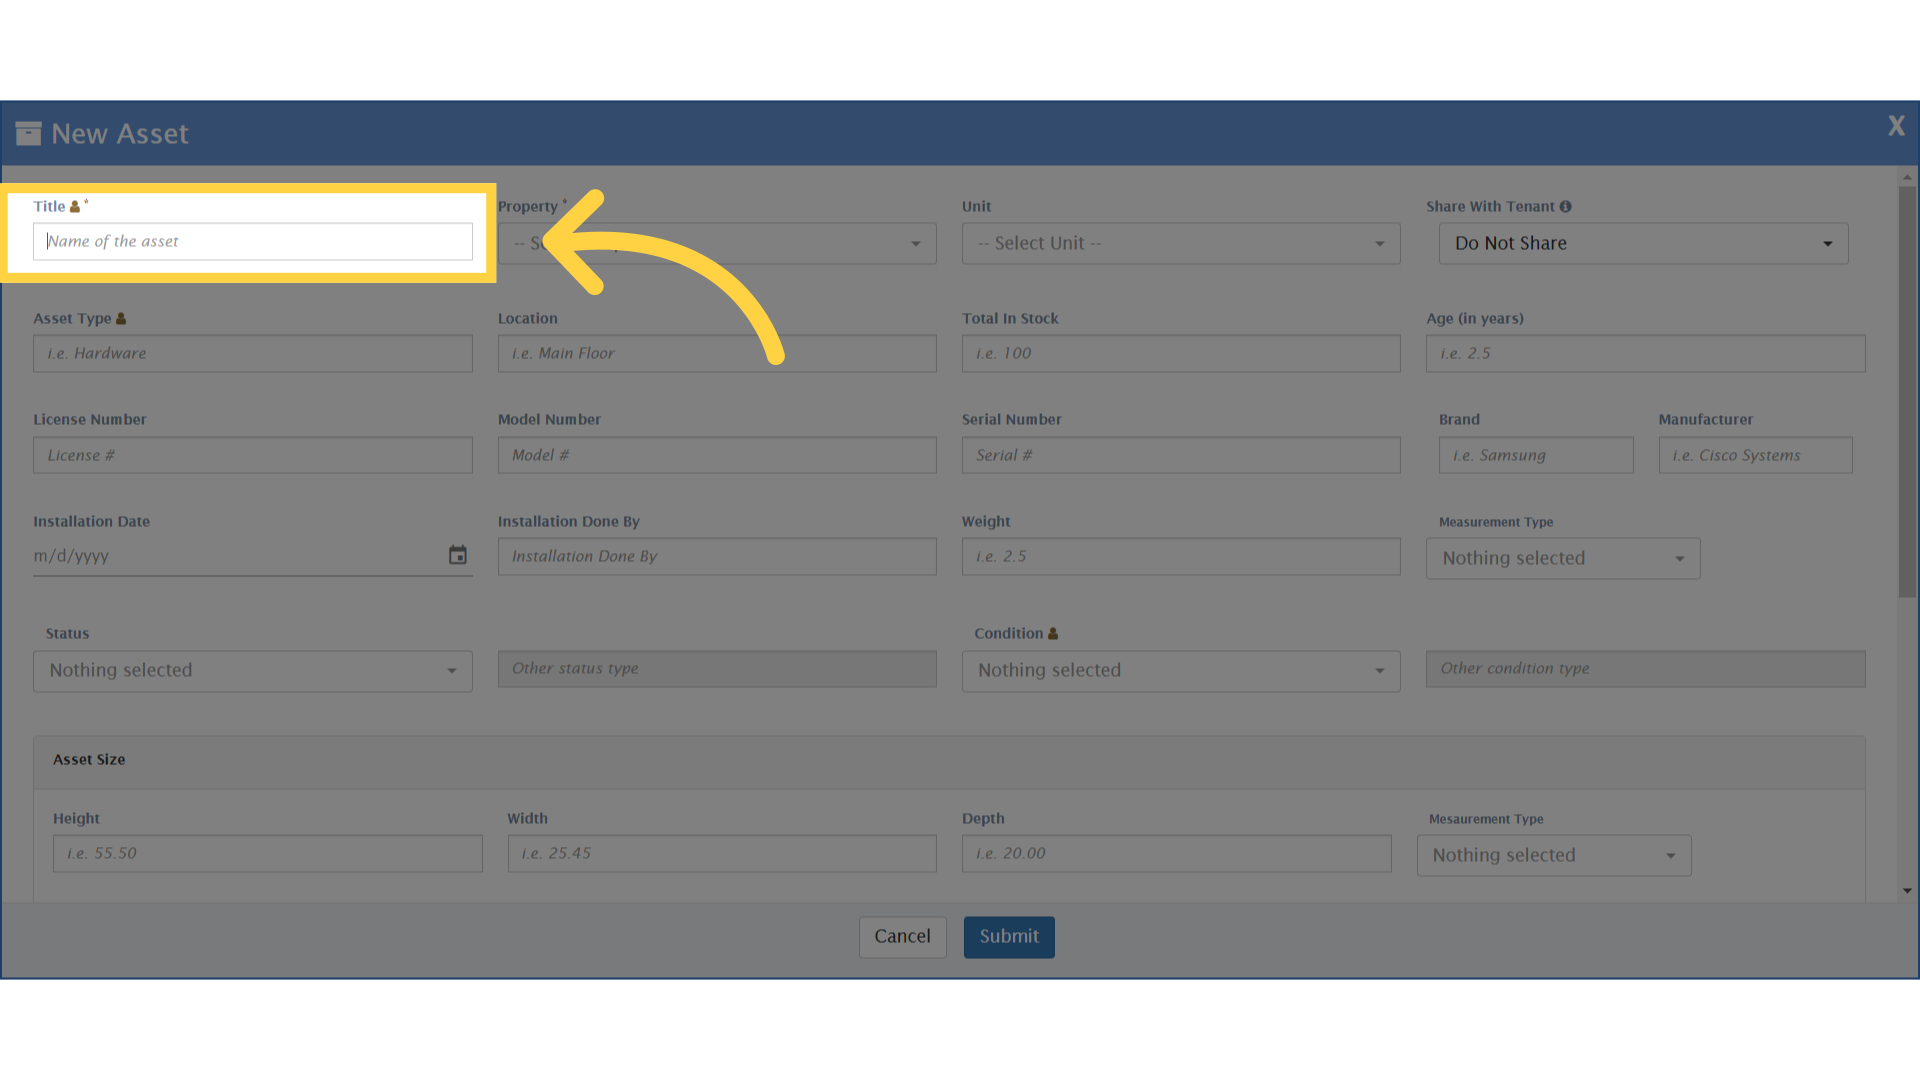Open the Status dropdown

click(252, 670)
